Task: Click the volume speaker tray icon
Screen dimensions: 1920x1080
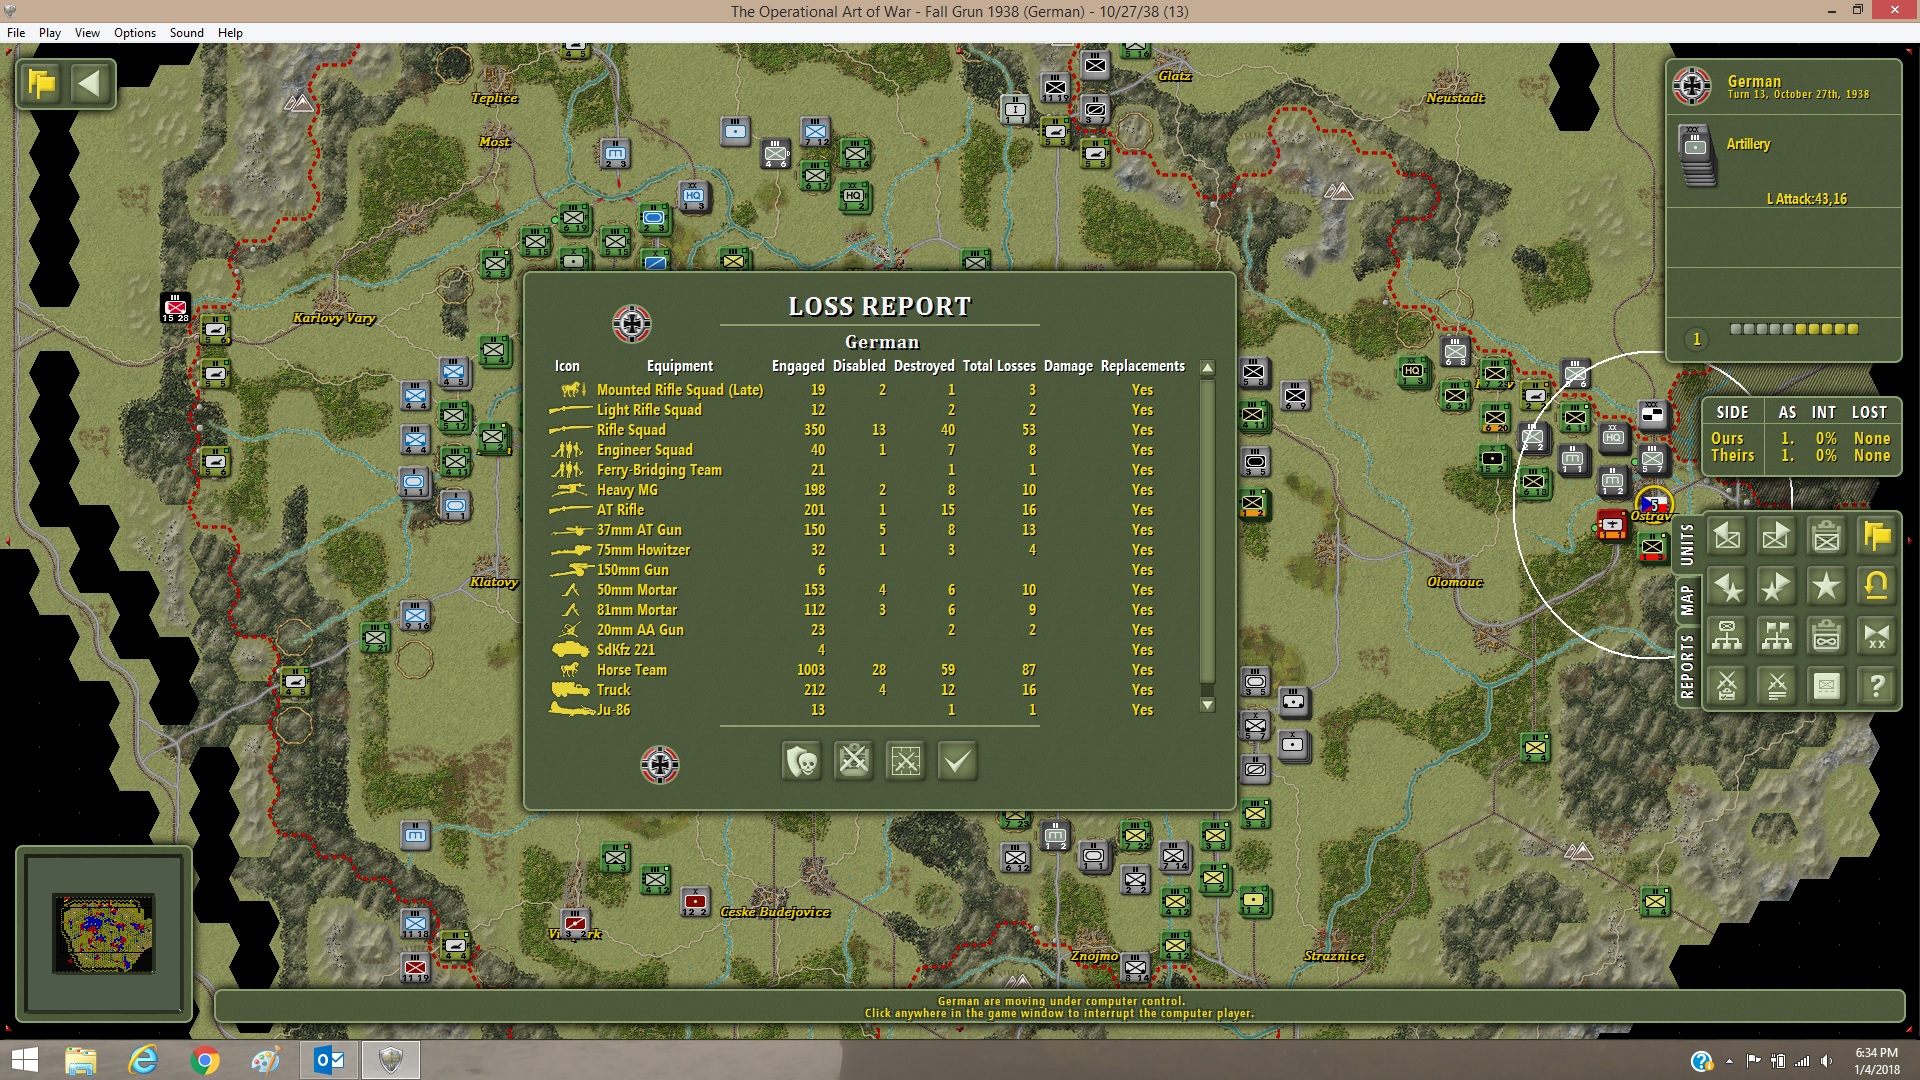Action: pos(1827,1061)
